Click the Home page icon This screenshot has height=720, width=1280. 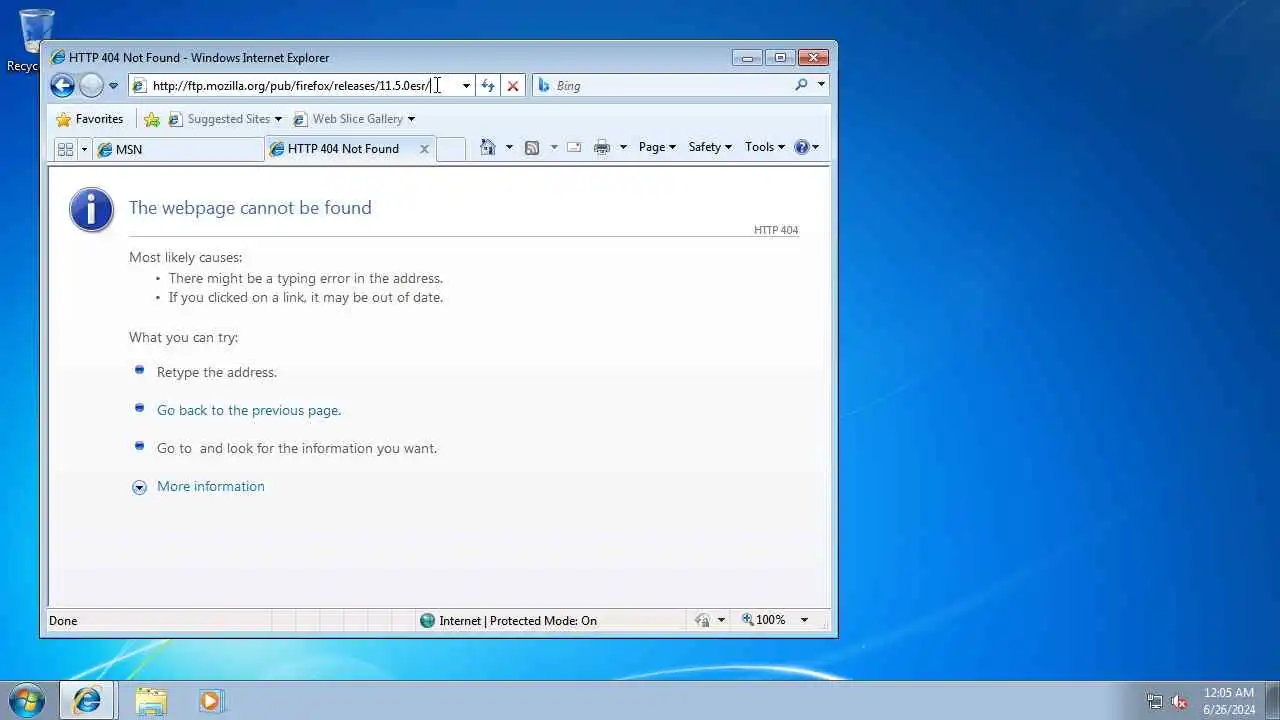[x=488, y=147]
